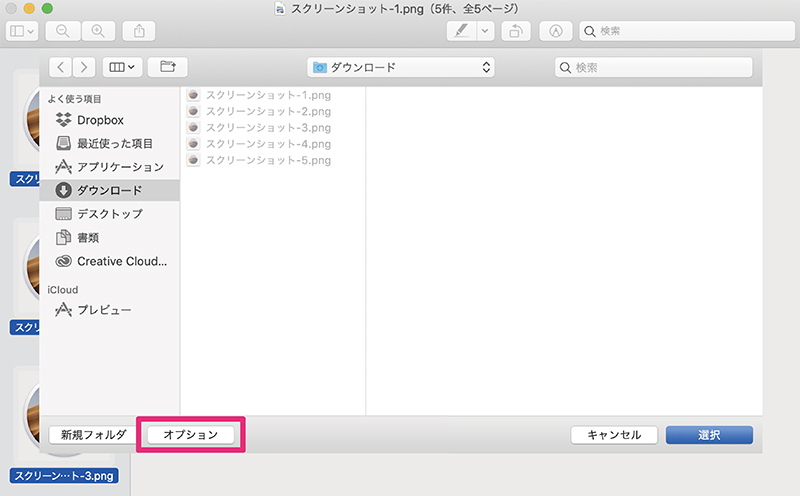The height and width of the screenshot is (496, 800).
Task: Click the Preview app icon under iCloud
Action: [63, 310]
